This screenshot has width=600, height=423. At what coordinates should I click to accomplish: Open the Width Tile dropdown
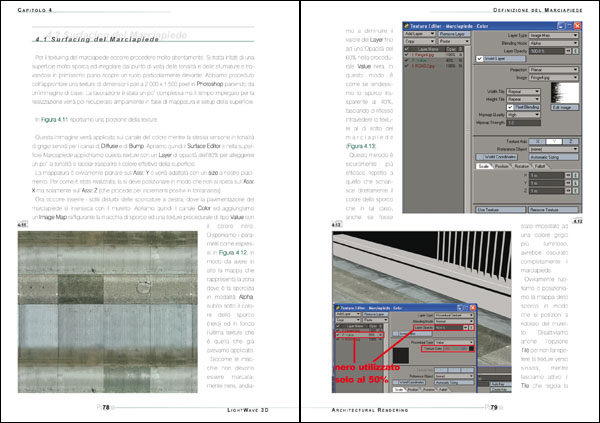523,91
